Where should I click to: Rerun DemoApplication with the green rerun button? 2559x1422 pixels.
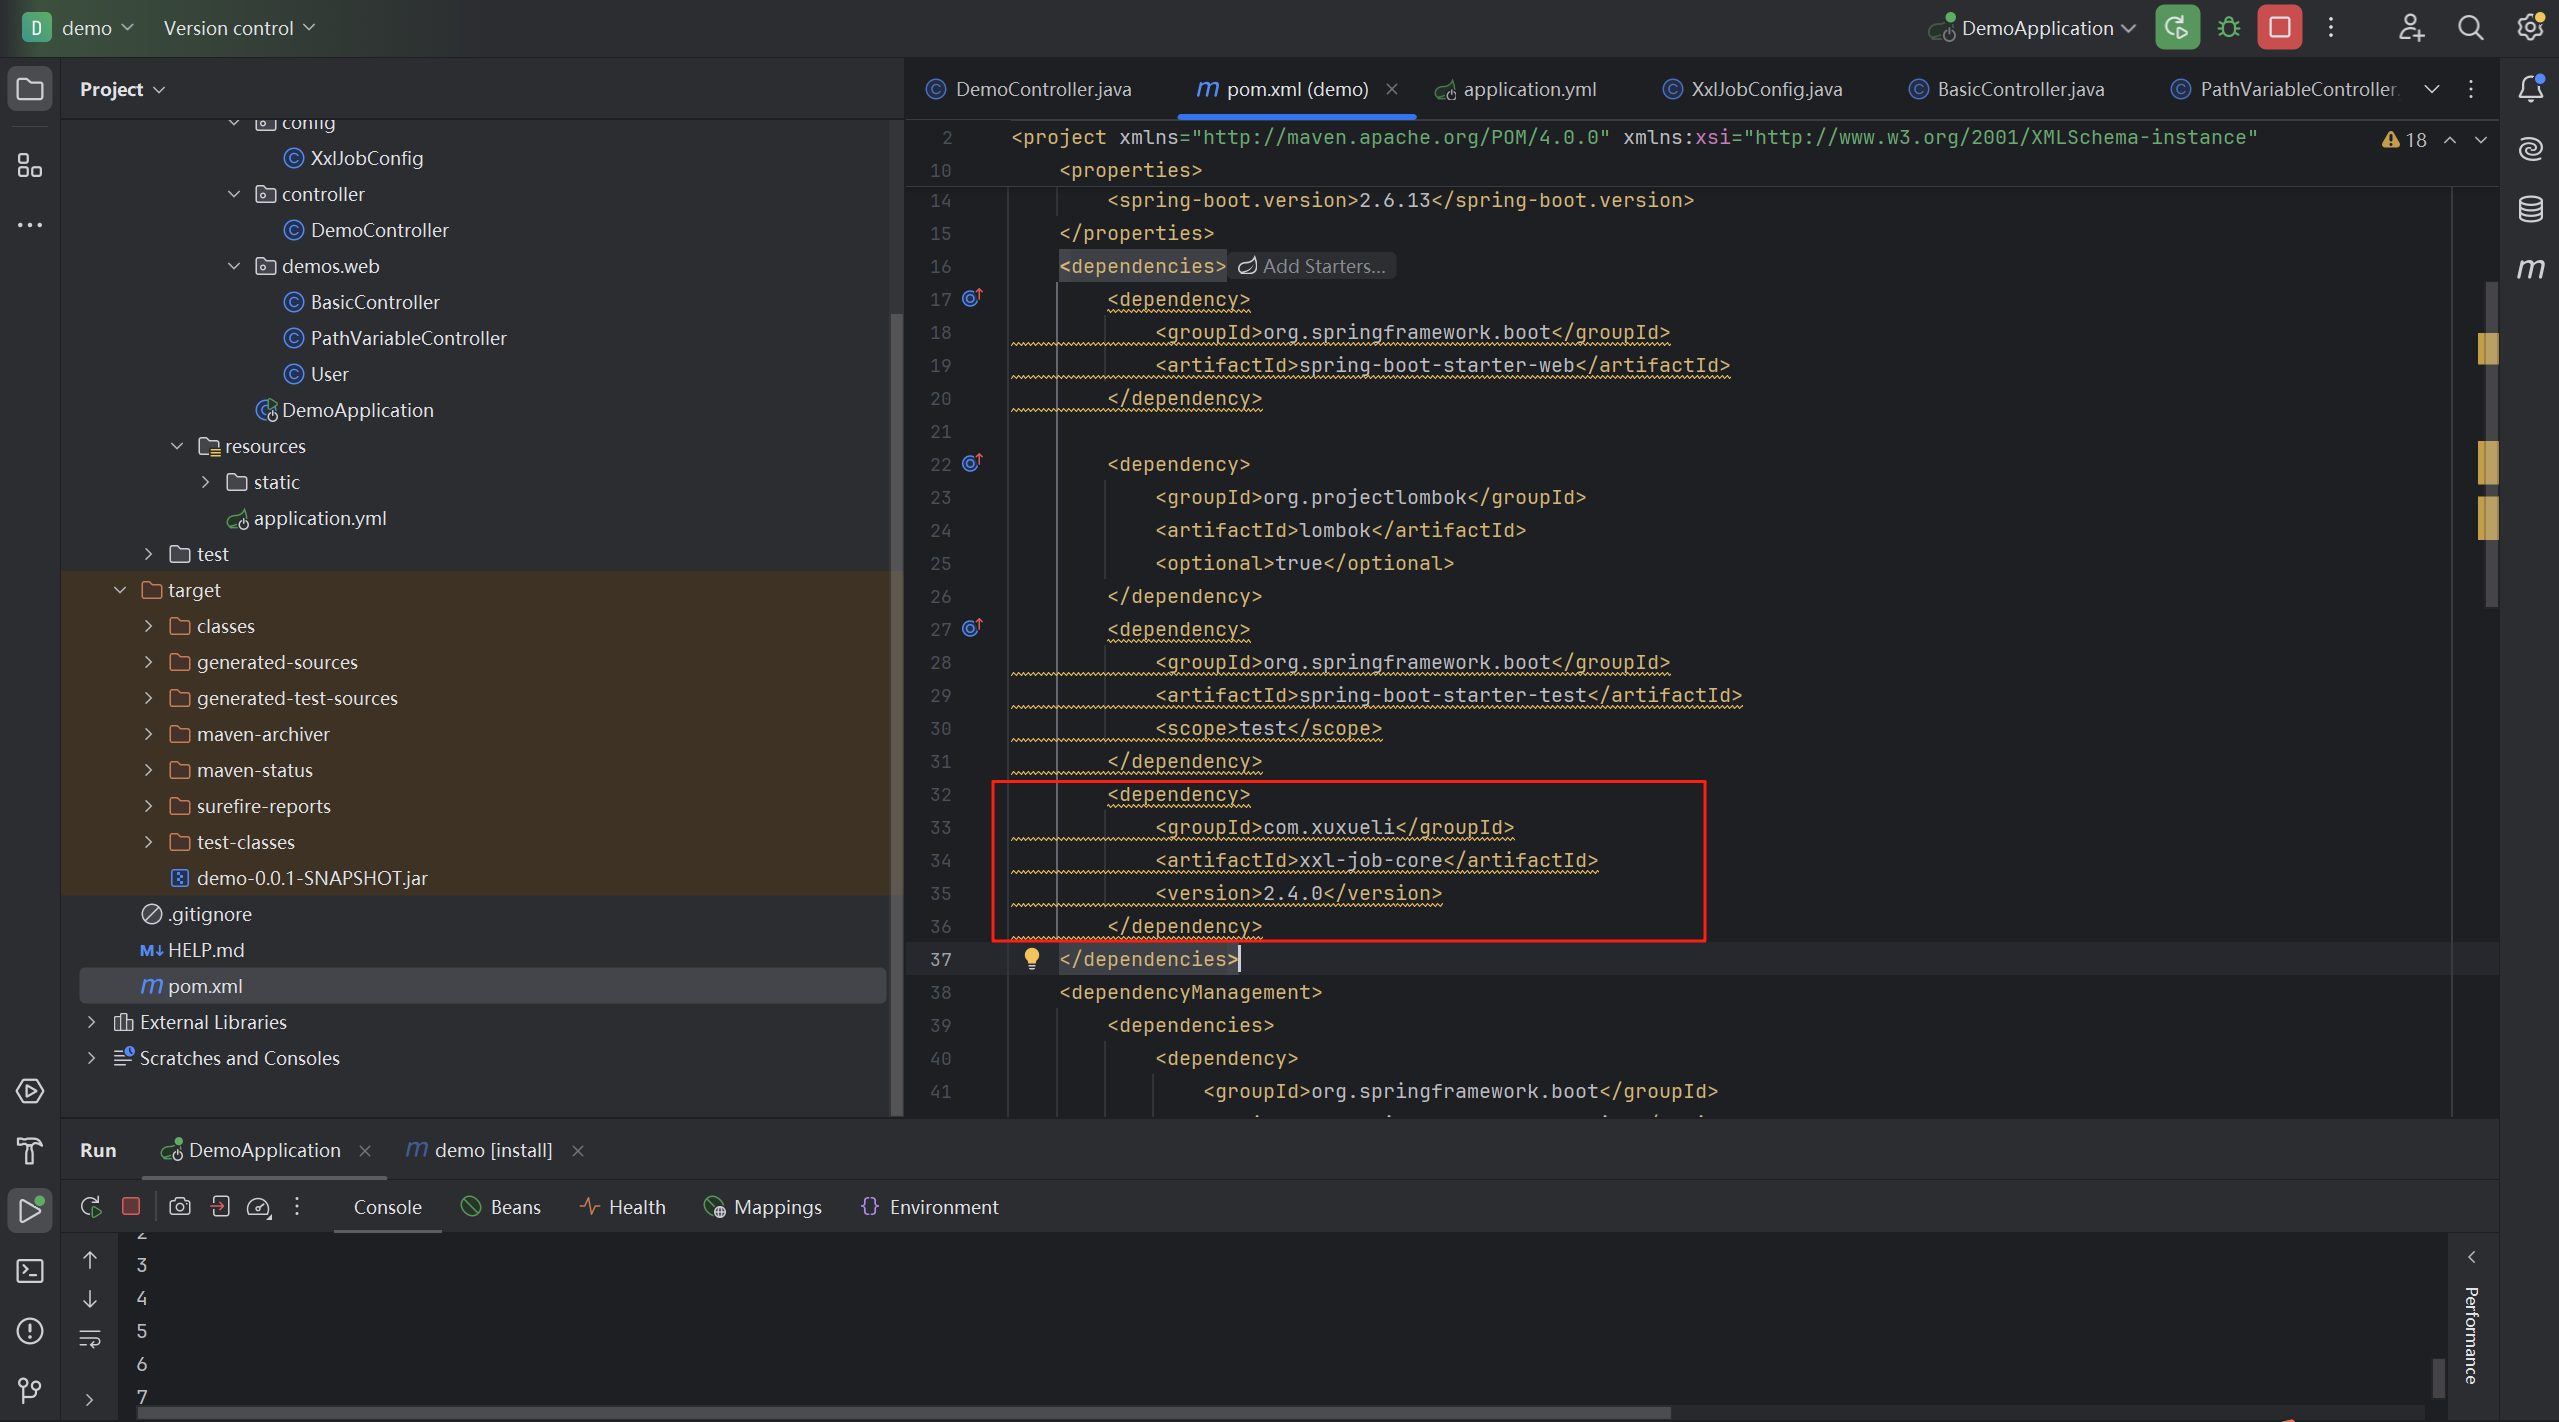2177,28
